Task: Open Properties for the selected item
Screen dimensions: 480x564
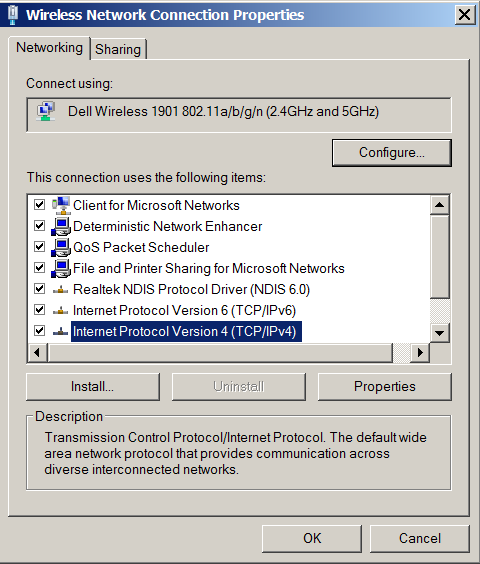Action: pos(384,386)
